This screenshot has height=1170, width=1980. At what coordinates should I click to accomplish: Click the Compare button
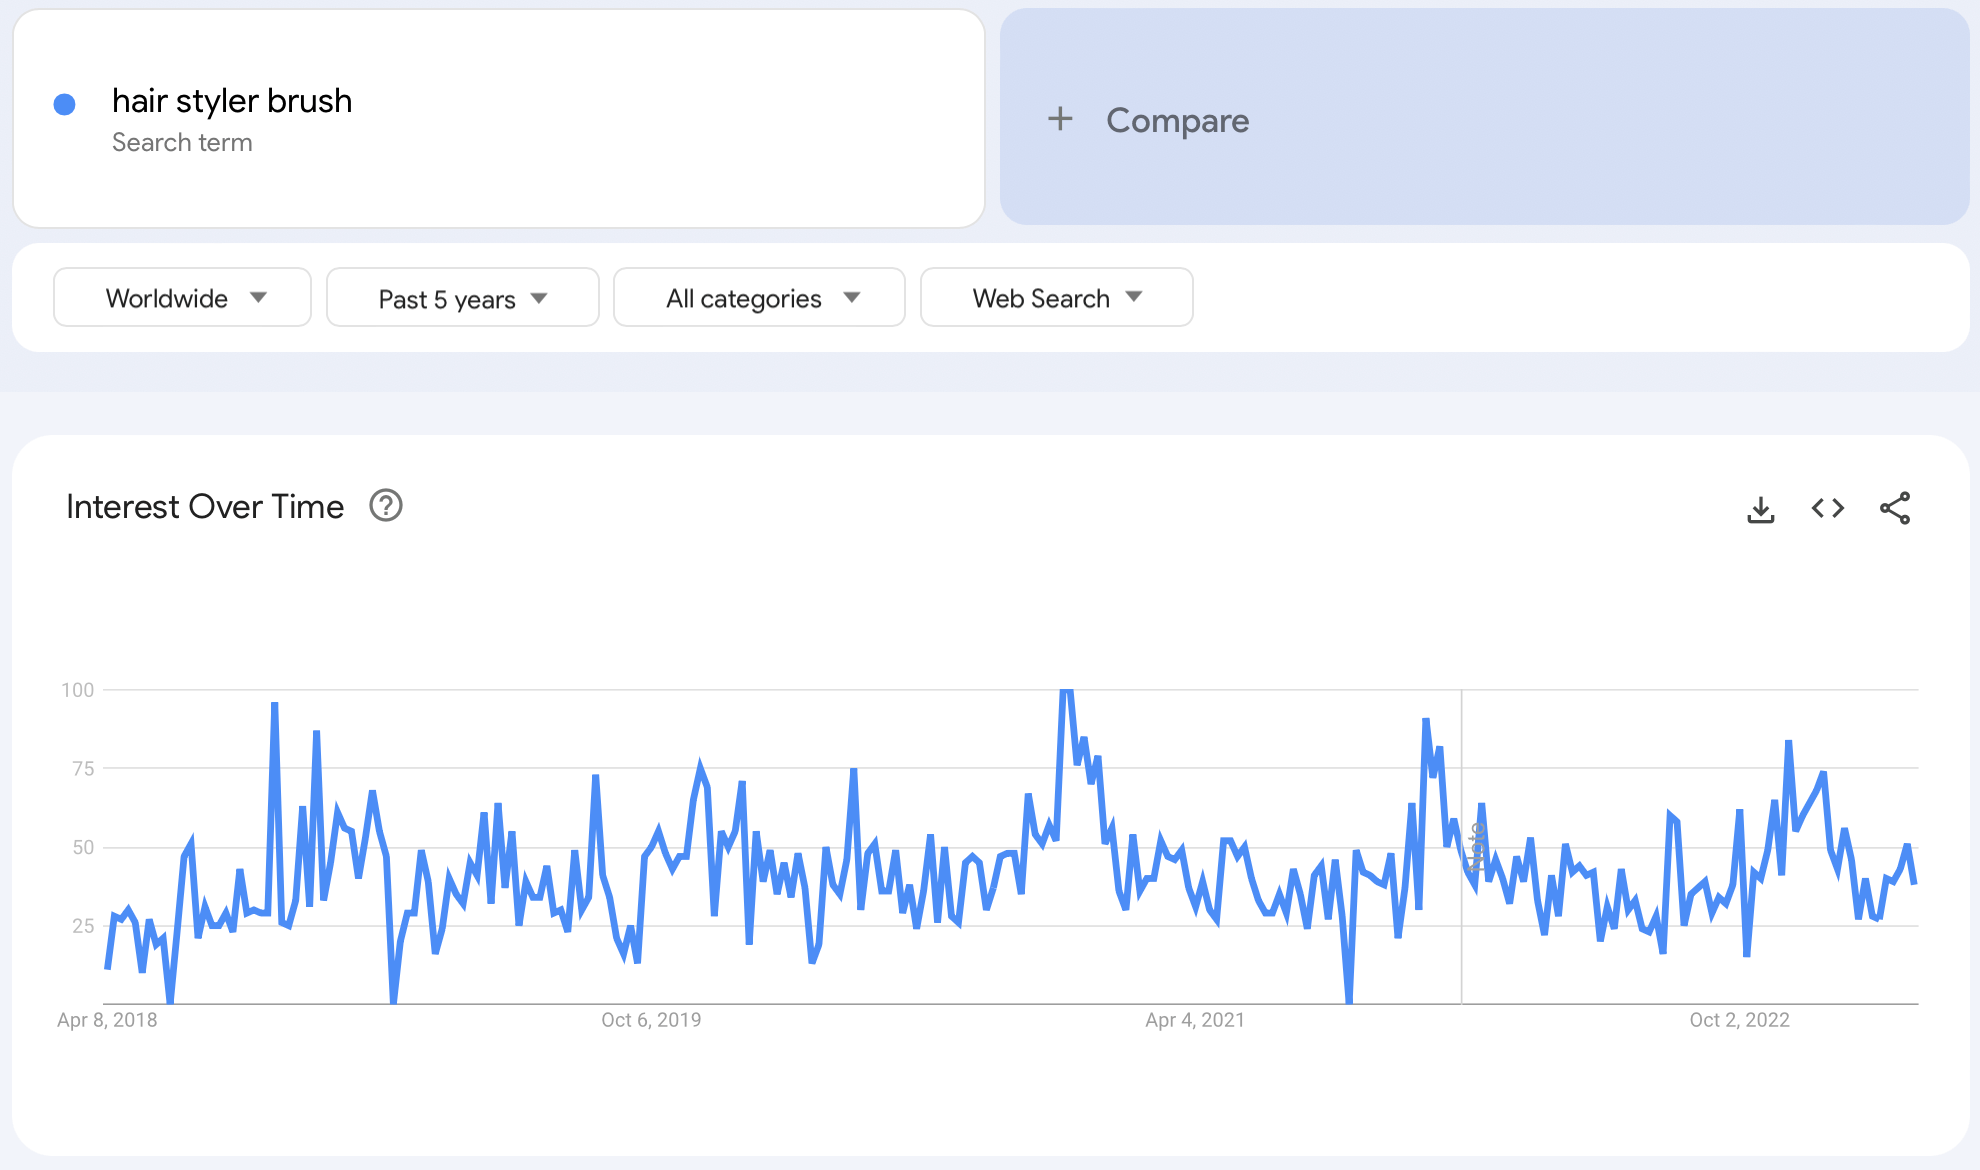point(1176,120)
